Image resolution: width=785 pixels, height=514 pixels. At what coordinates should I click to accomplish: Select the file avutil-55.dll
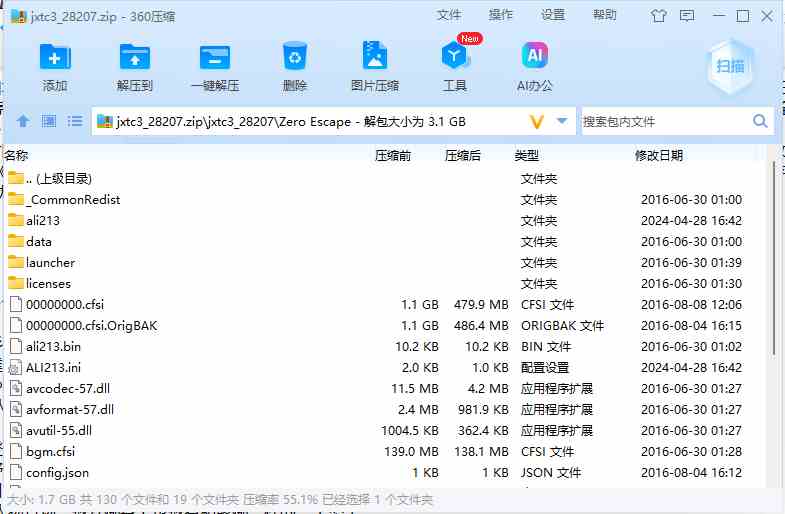(x=385, y=431)
